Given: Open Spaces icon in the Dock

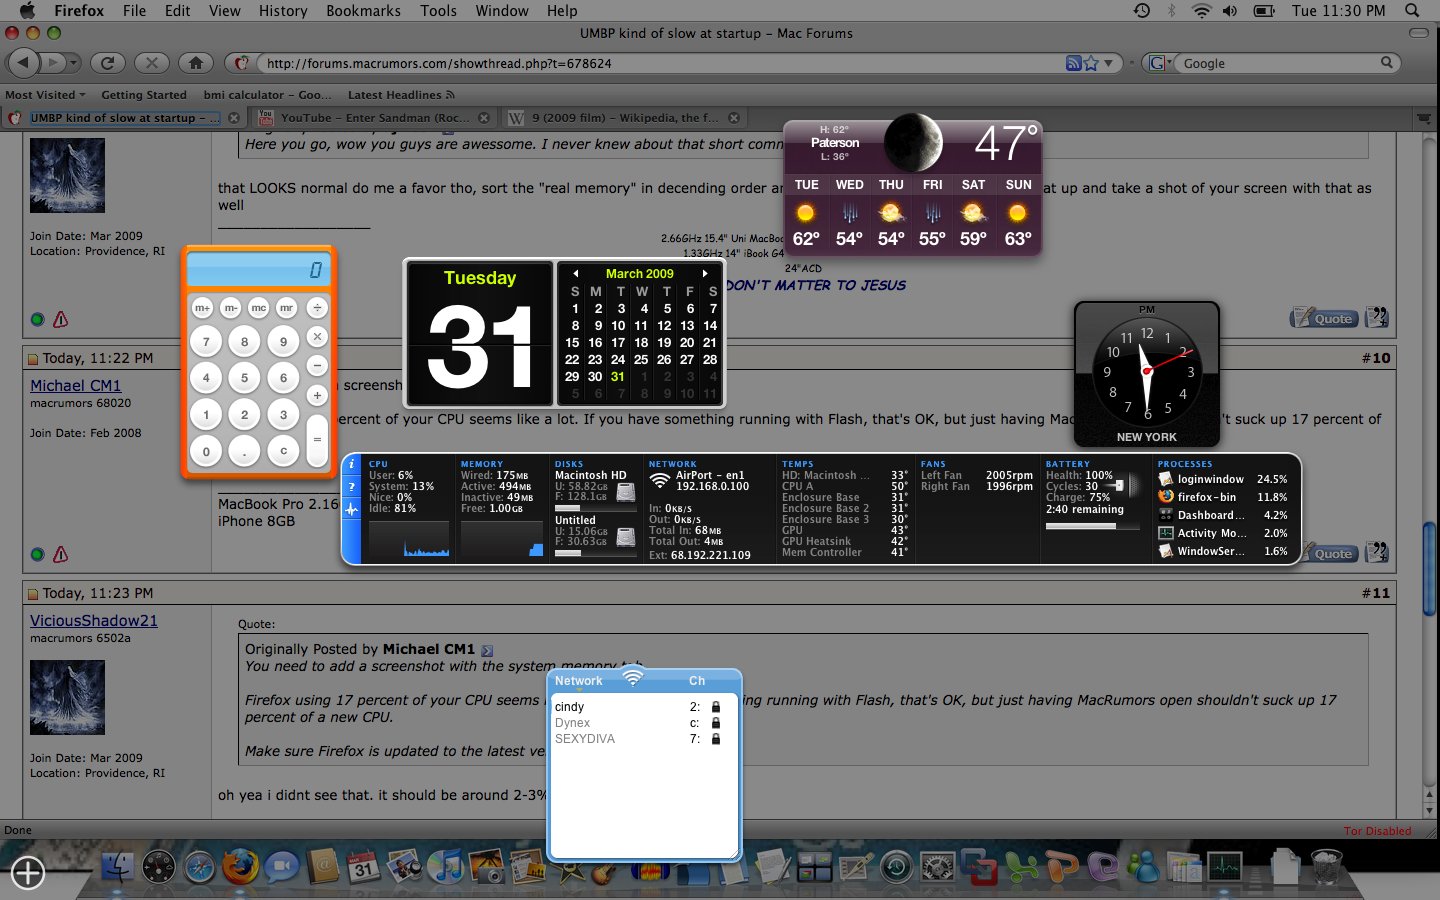Looking at the screenshot, I should coord(814,867).
